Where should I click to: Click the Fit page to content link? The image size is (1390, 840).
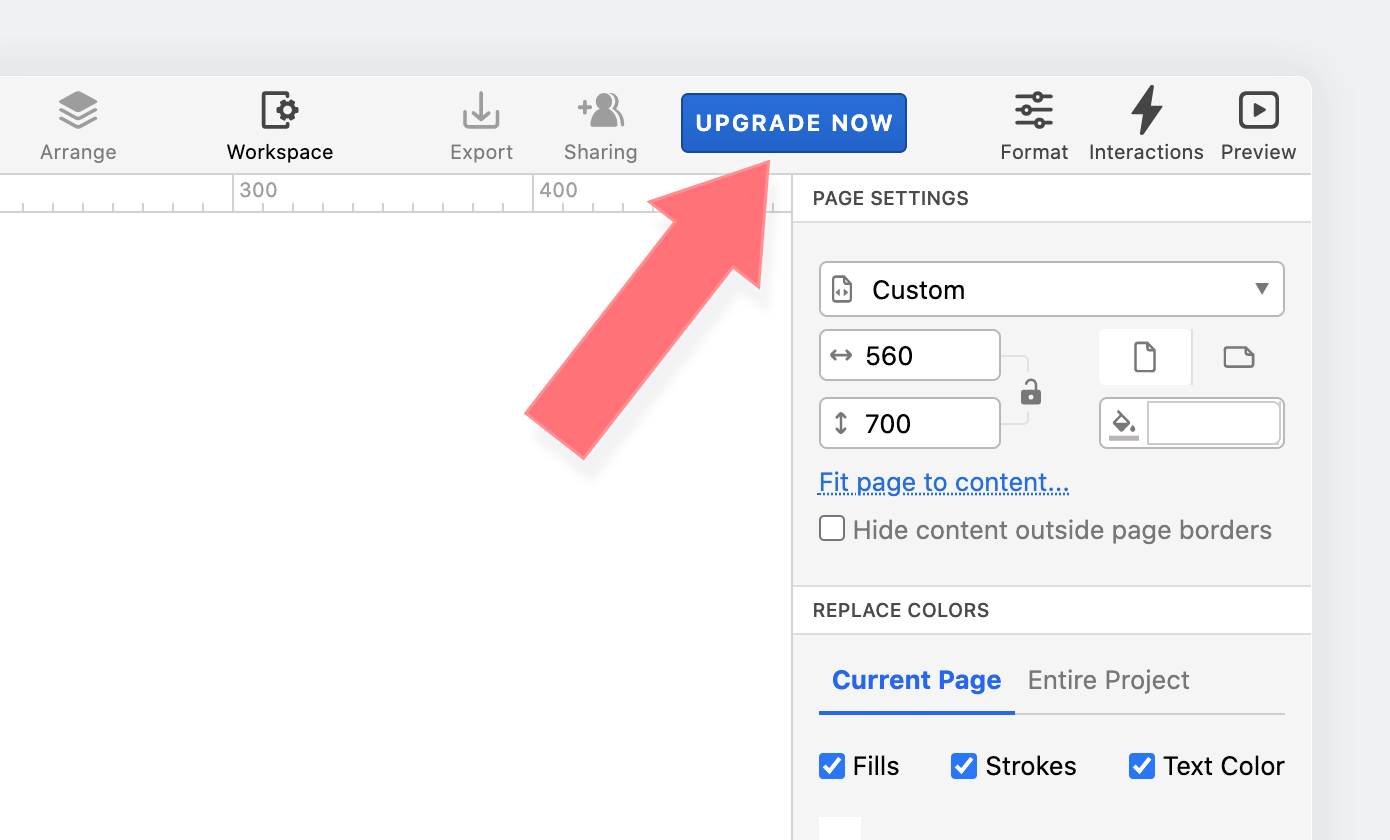pyautogui.click(x=944, y=482)
